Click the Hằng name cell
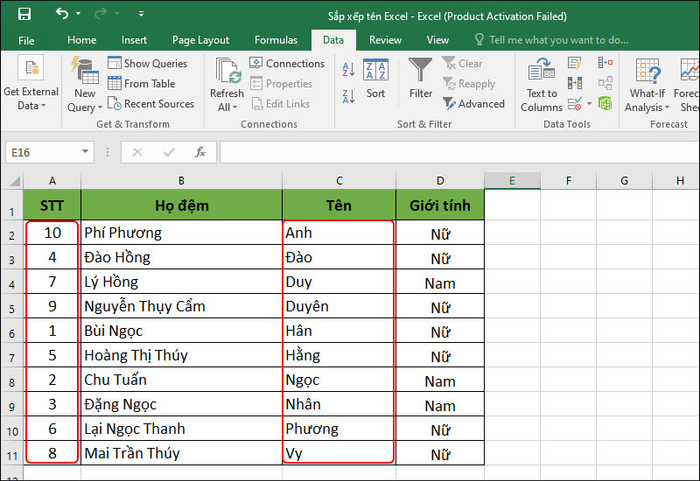 click(339, 356)
